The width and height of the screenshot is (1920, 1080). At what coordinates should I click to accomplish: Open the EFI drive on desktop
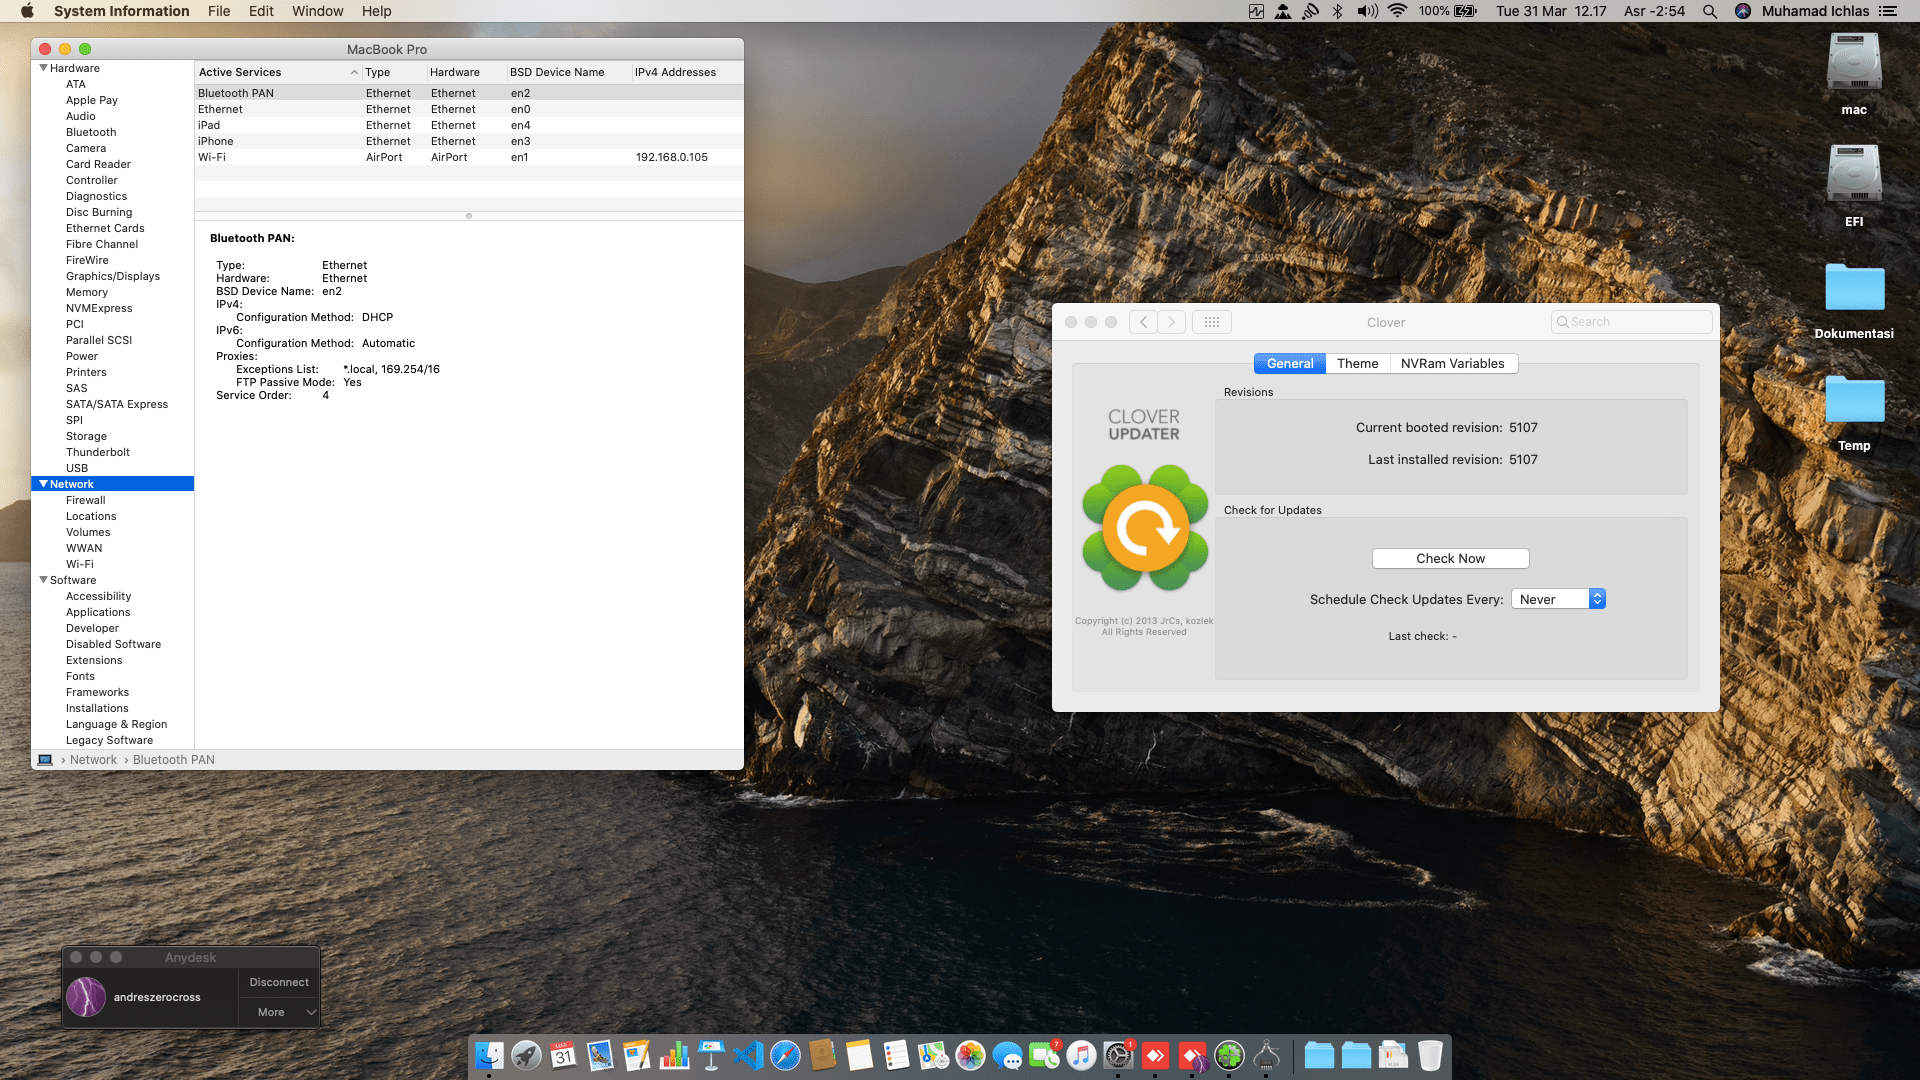(x=1853, y=176)
